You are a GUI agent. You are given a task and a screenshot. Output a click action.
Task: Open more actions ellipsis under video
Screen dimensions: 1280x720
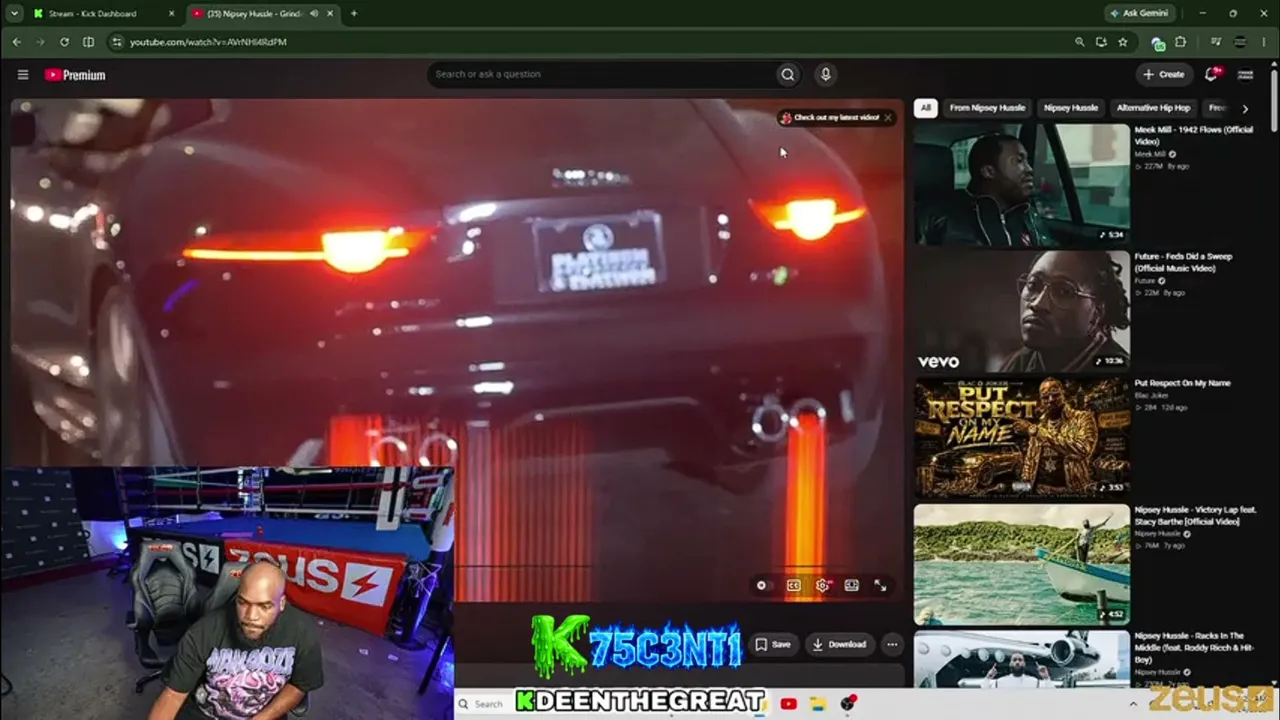point(892,645)
